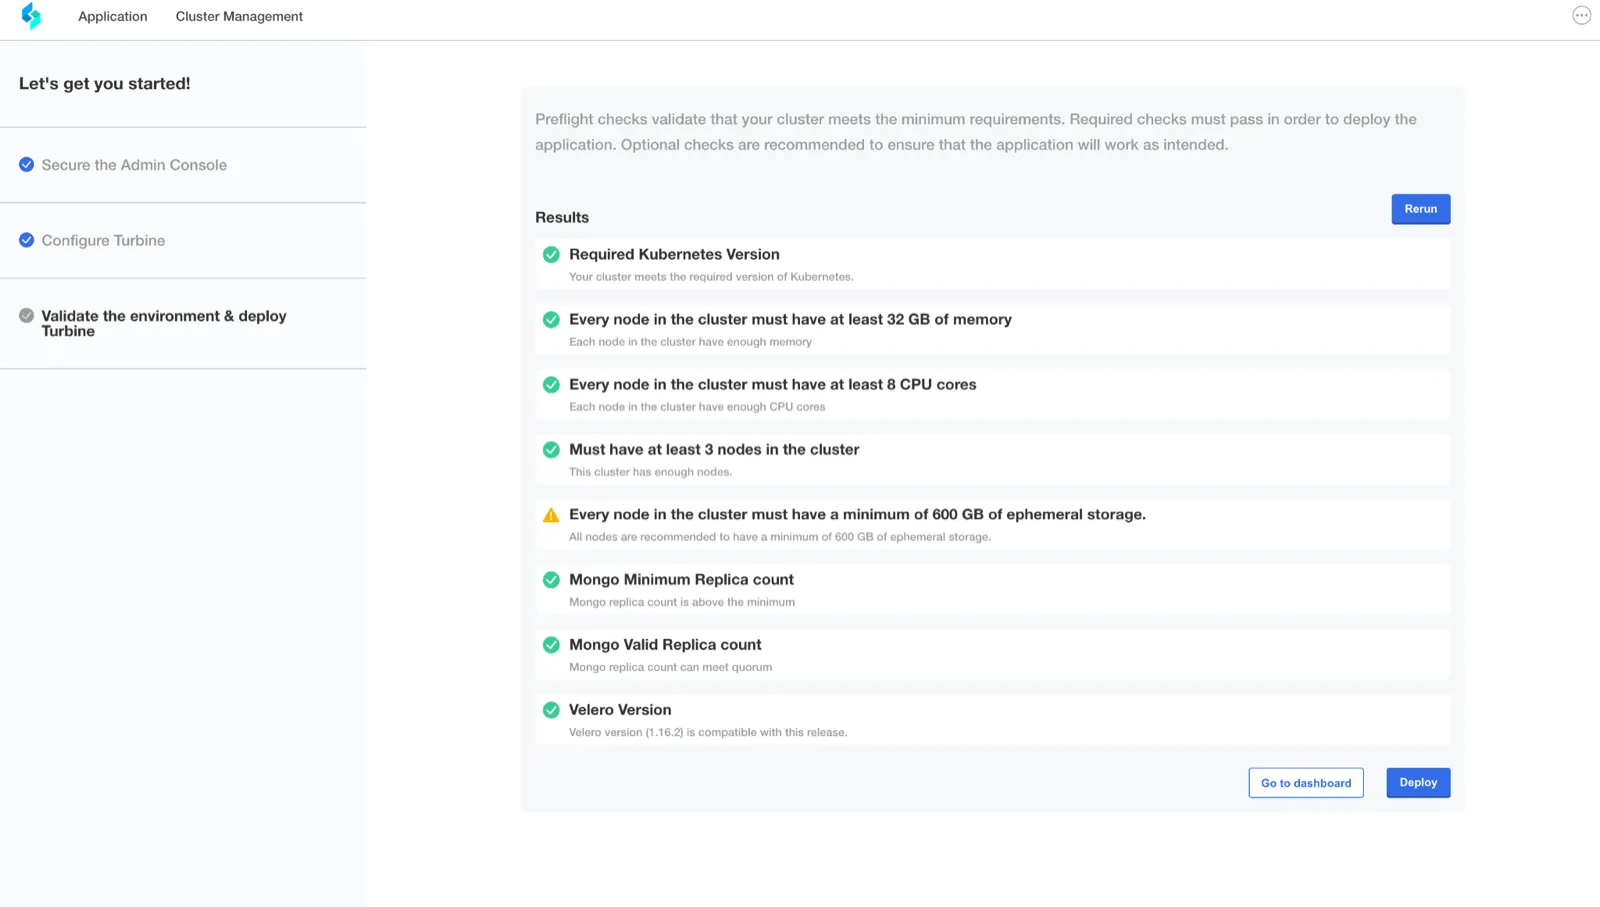
Task: Click the 'Let's get you started!' heading
Action: click(105, 84)
